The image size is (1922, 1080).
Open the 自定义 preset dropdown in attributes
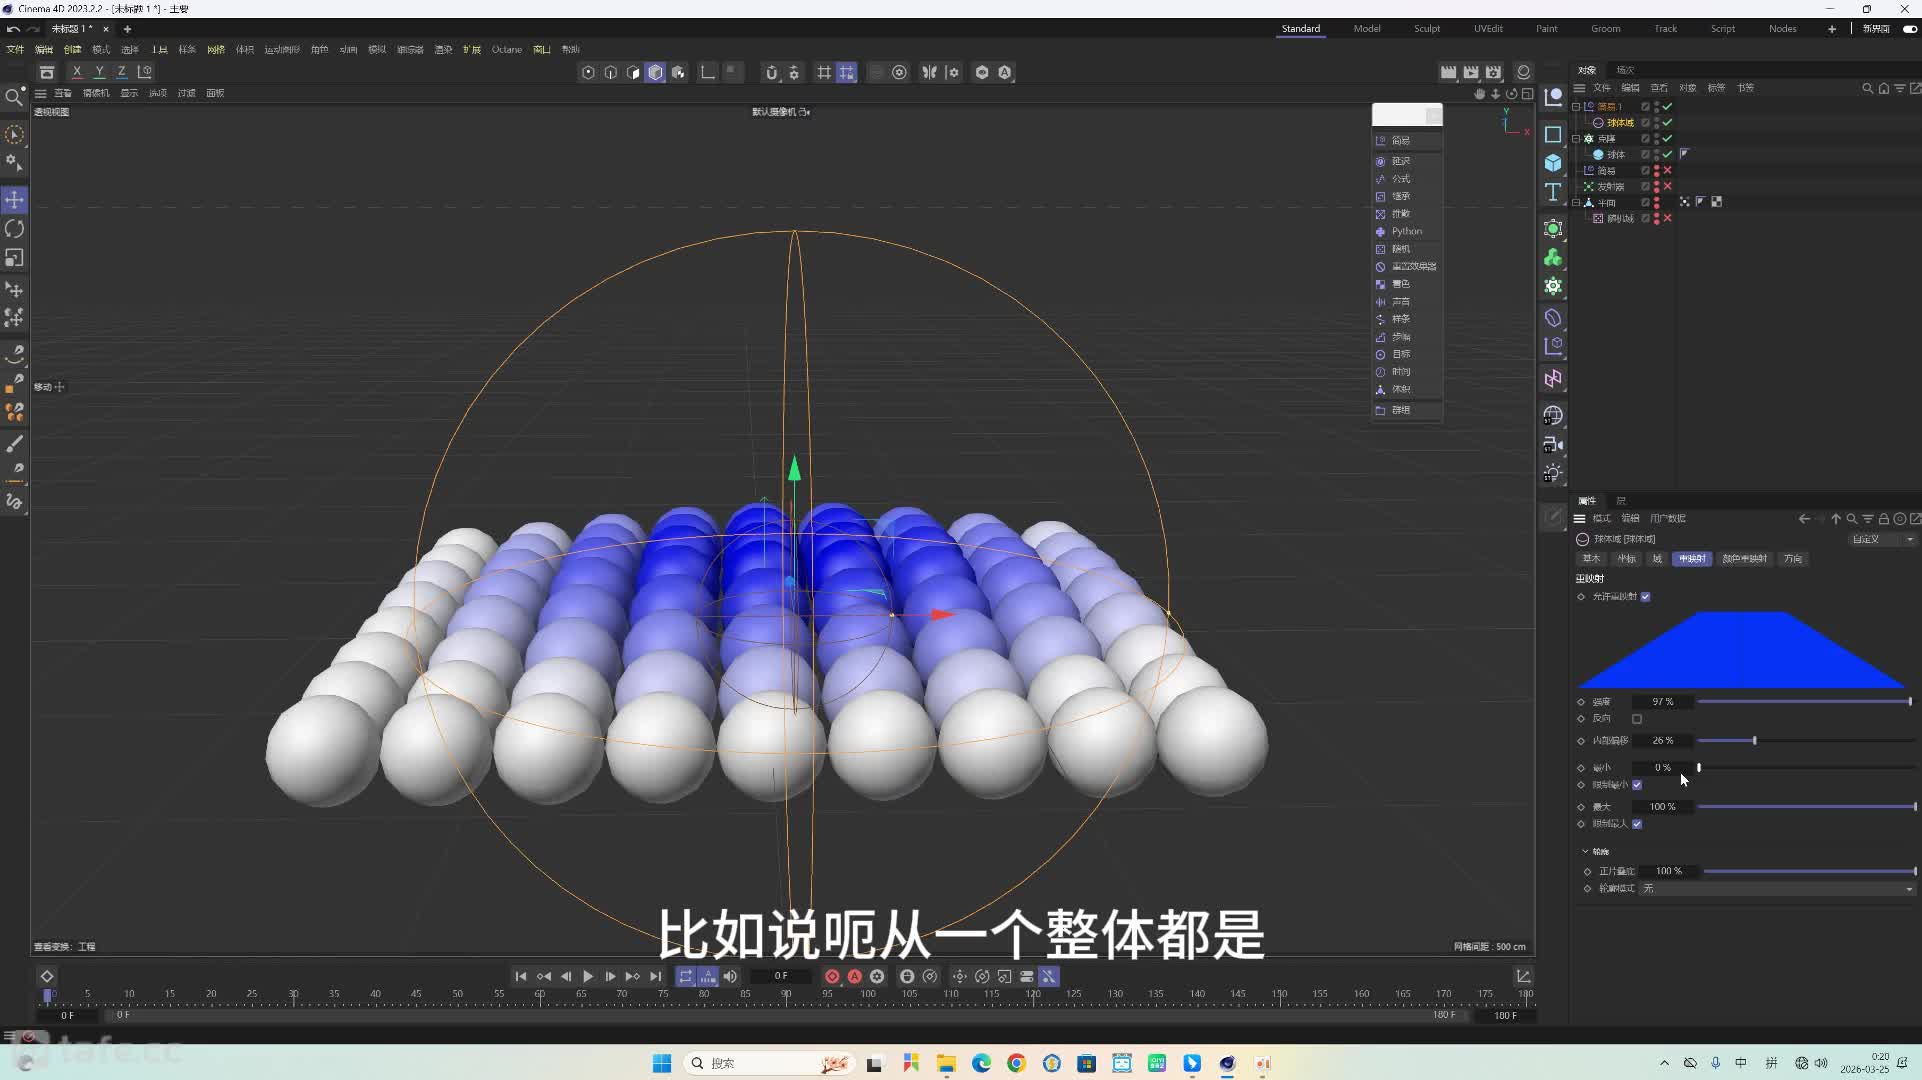(x=1882, y=539)
